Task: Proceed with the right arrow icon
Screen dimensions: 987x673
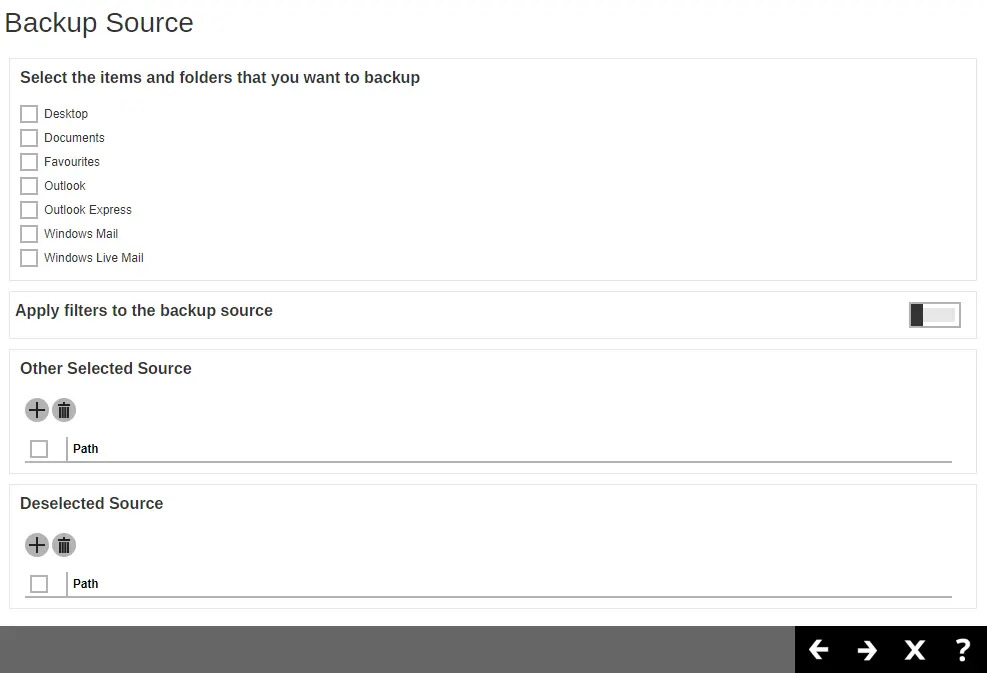Action: click(x=867, y=650)
